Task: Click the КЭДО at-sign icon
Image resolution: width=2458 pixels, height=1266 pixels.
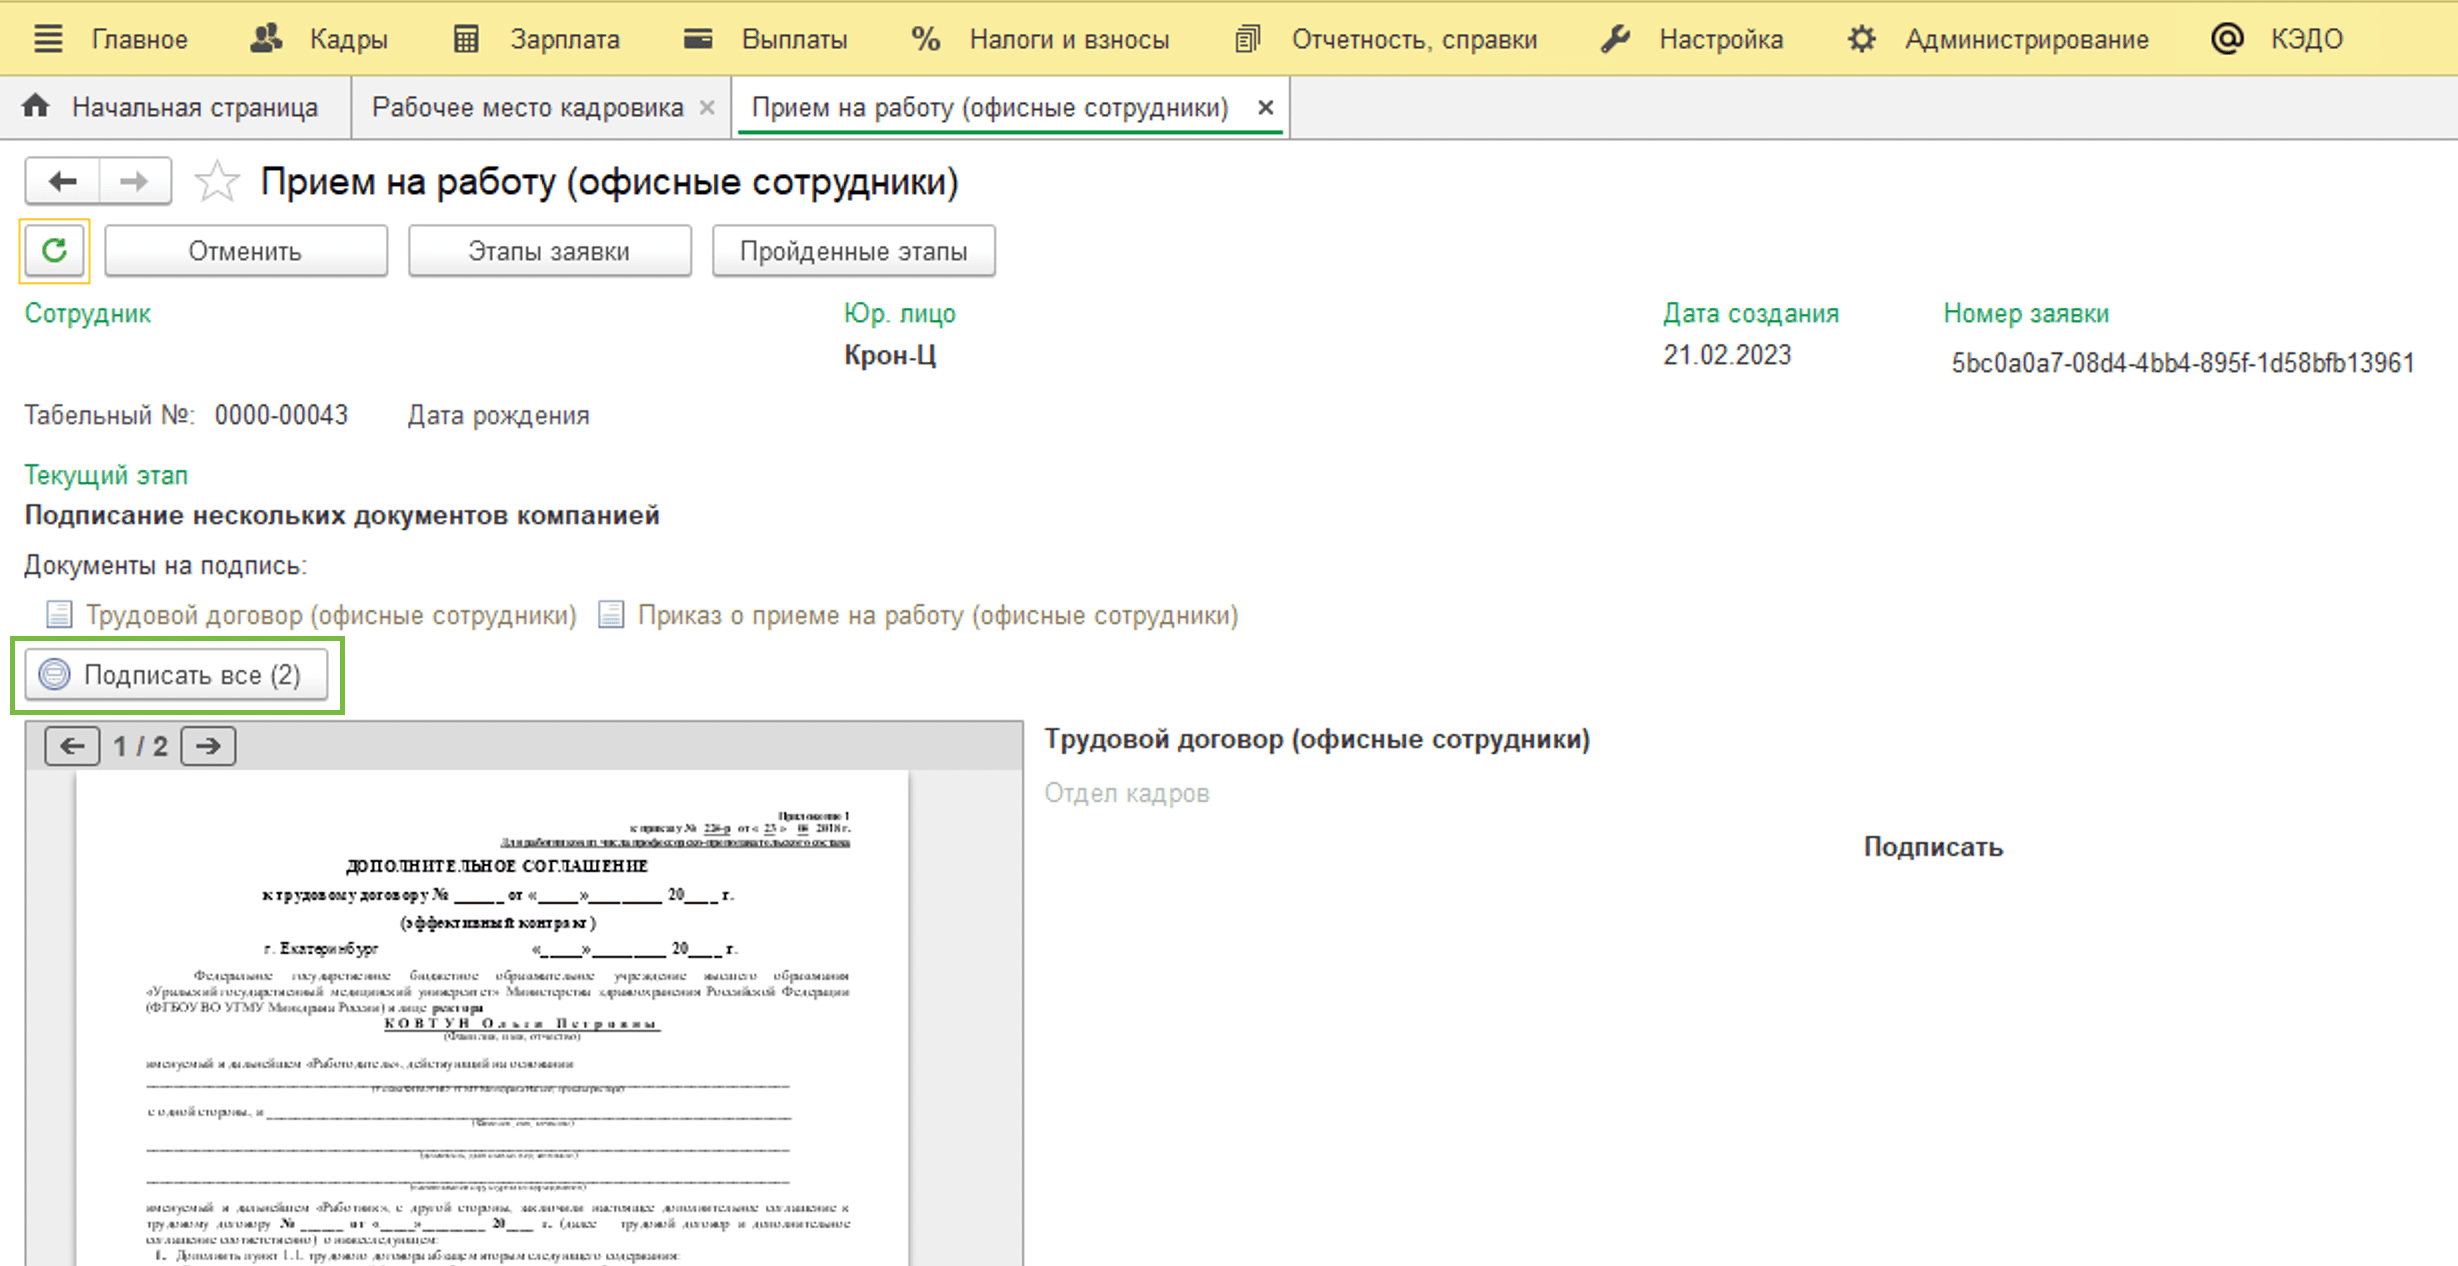Action: tap(2227, 39)
